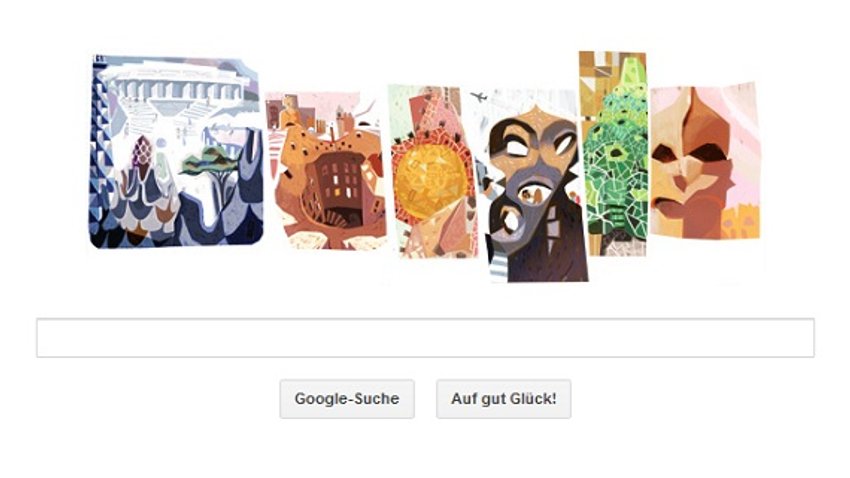This screenshot has height=478, width=850.
Task: Click the Auf gut Glück! button
Action: 504,399
